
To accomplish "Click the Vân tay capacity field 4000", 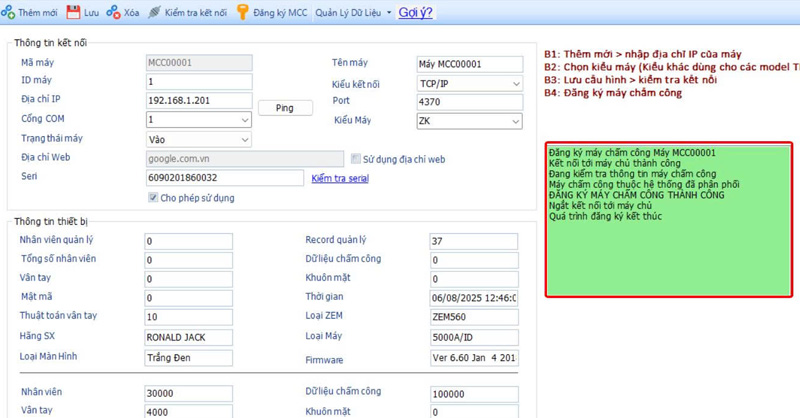I will pyautogui.click(x=188, y=411).
